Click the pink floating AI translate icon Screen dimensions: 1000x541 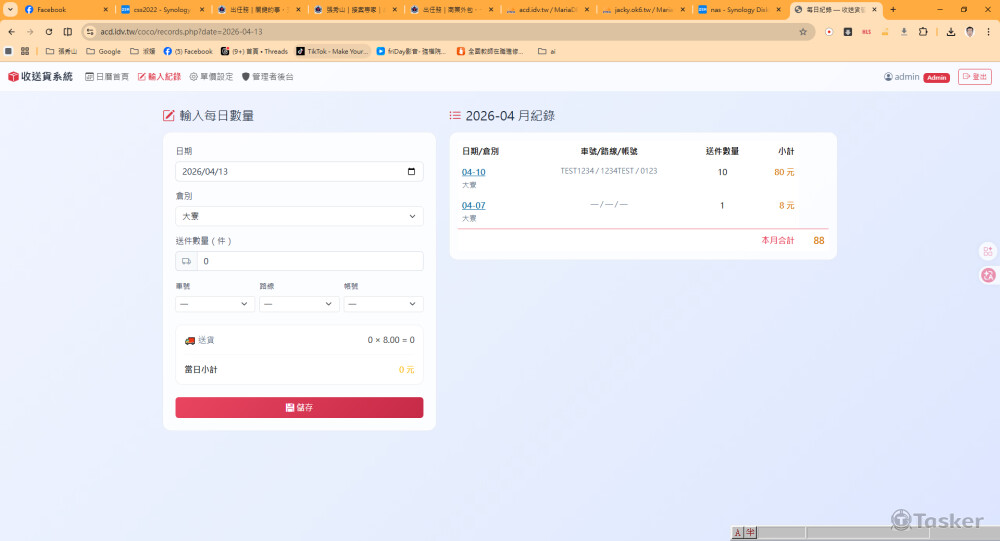[x=988, y=275]
